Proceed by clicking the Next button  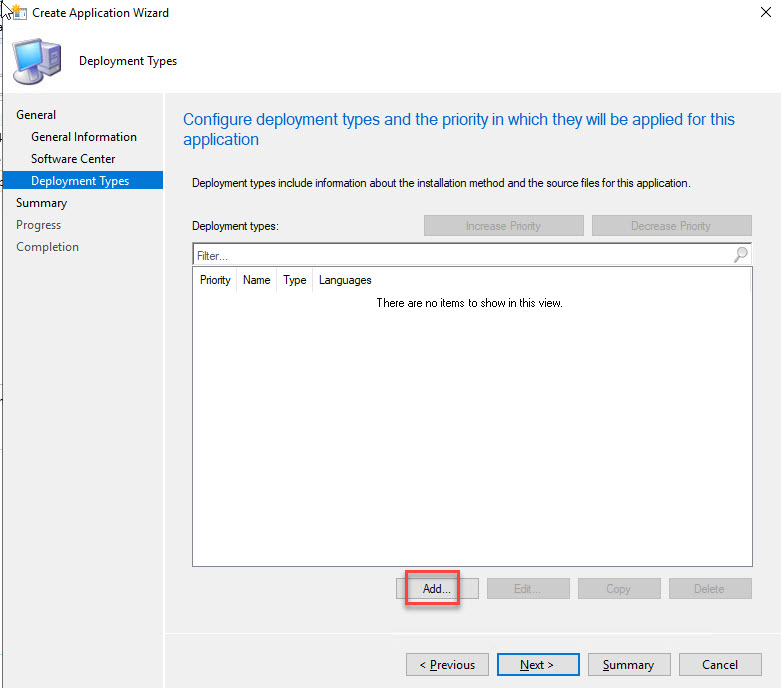(537, 665)
